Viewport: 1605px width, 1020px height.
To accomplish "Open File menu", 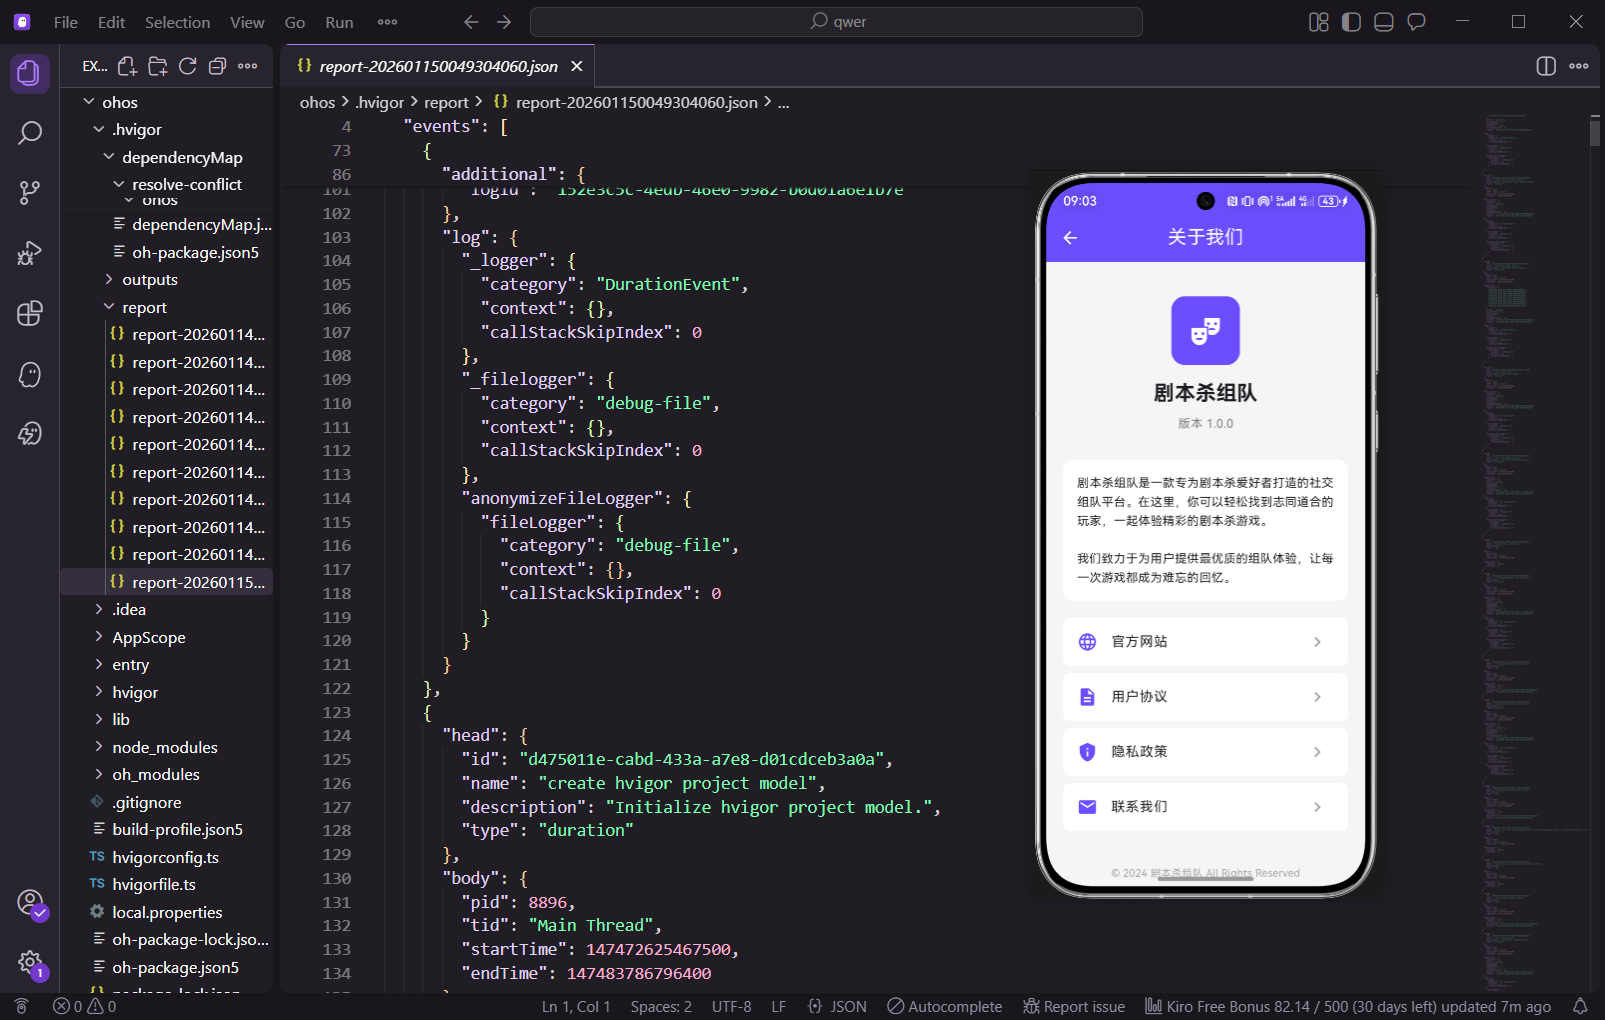I will [66, 22].
